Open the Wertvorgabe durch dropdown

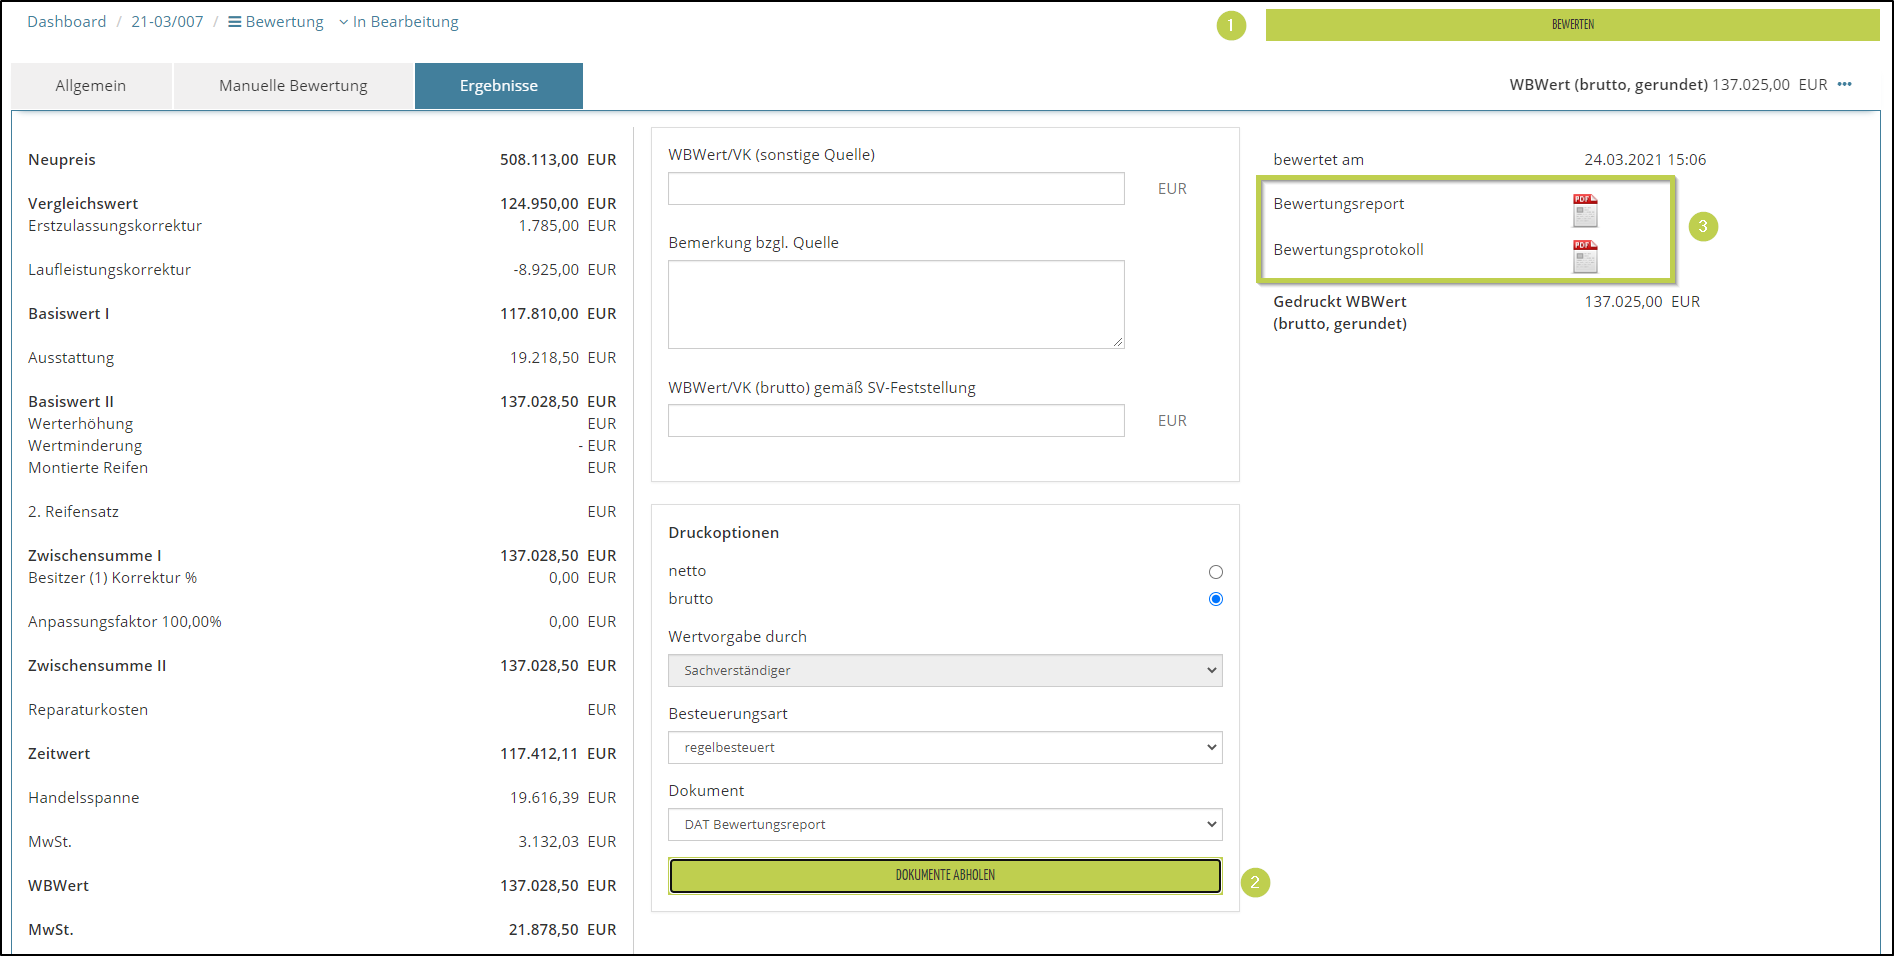pyautogui.click(x=944, y=670)
